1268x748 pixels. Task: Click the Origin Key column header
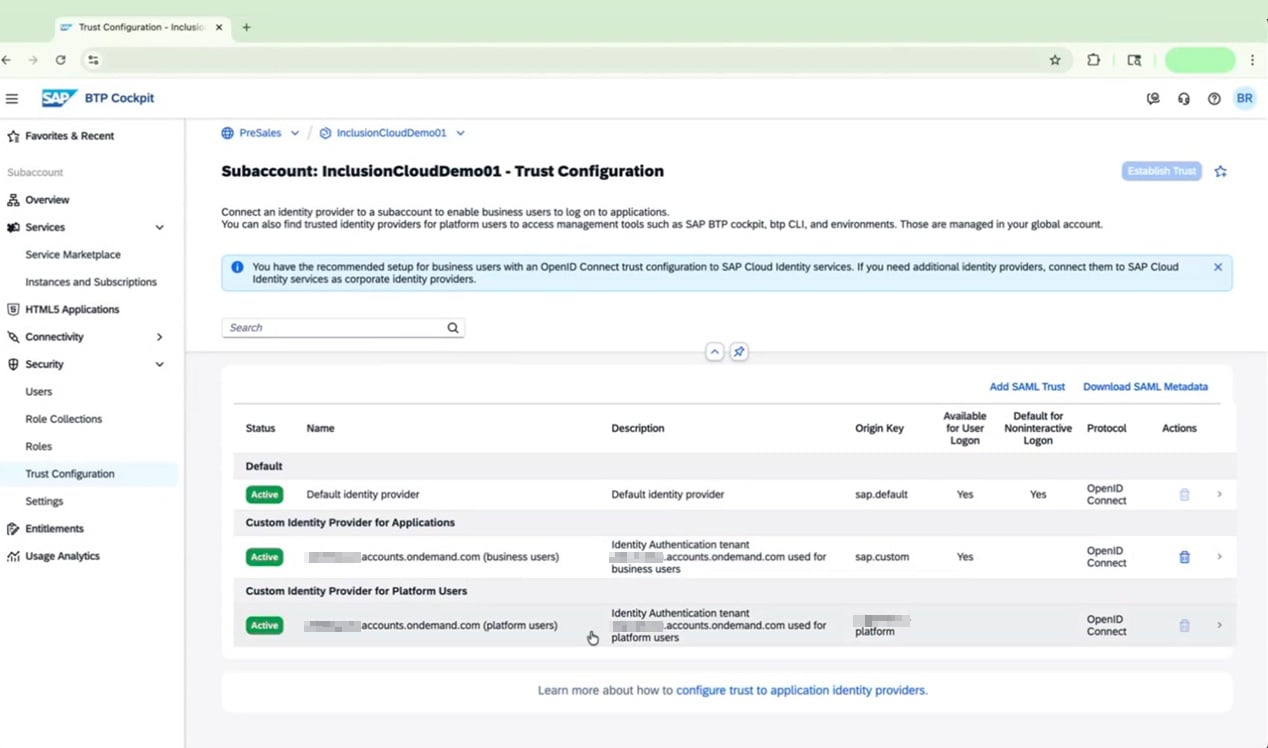(879, 428)
